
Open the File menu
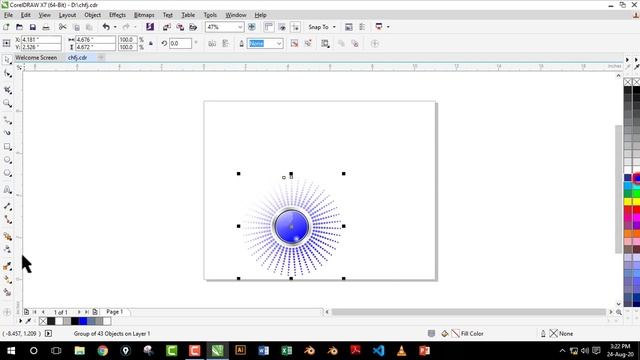coord(8,15)
